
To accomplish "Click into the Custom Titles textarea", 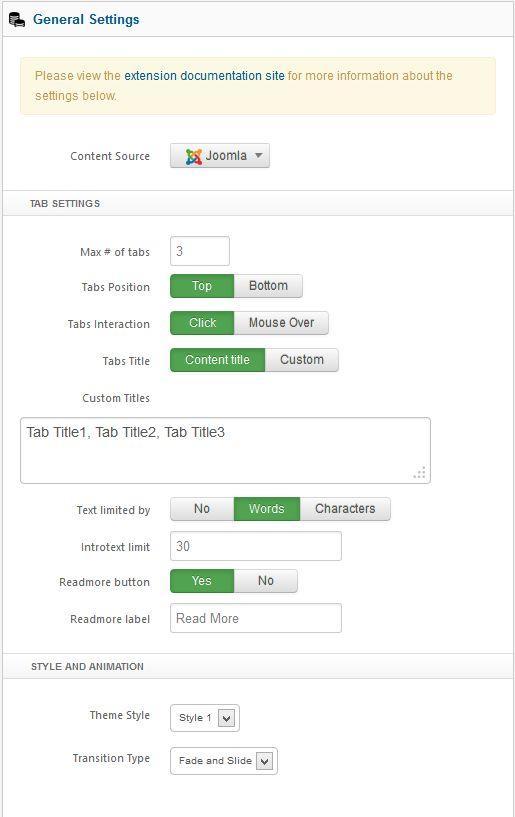I will (x=225, y=450).
